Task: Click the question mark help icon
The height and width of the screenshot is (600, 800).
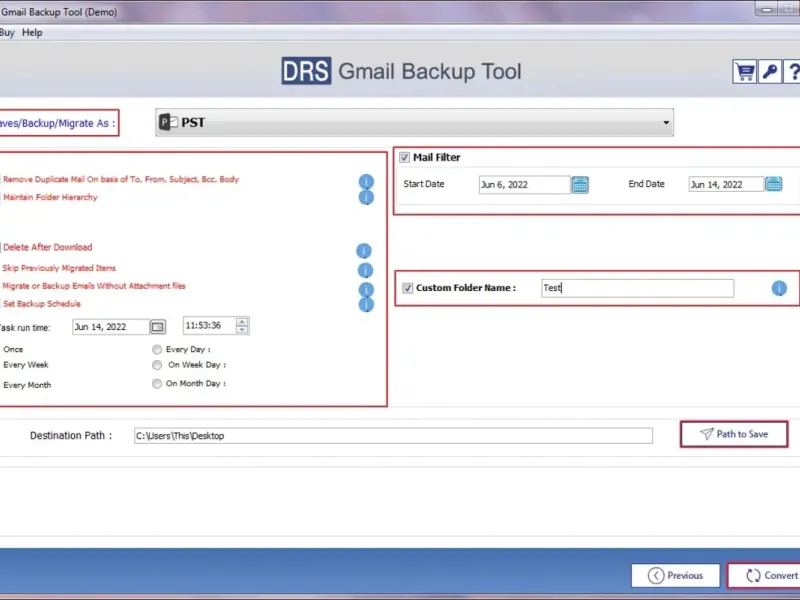Action: click(x=792, y=72)
